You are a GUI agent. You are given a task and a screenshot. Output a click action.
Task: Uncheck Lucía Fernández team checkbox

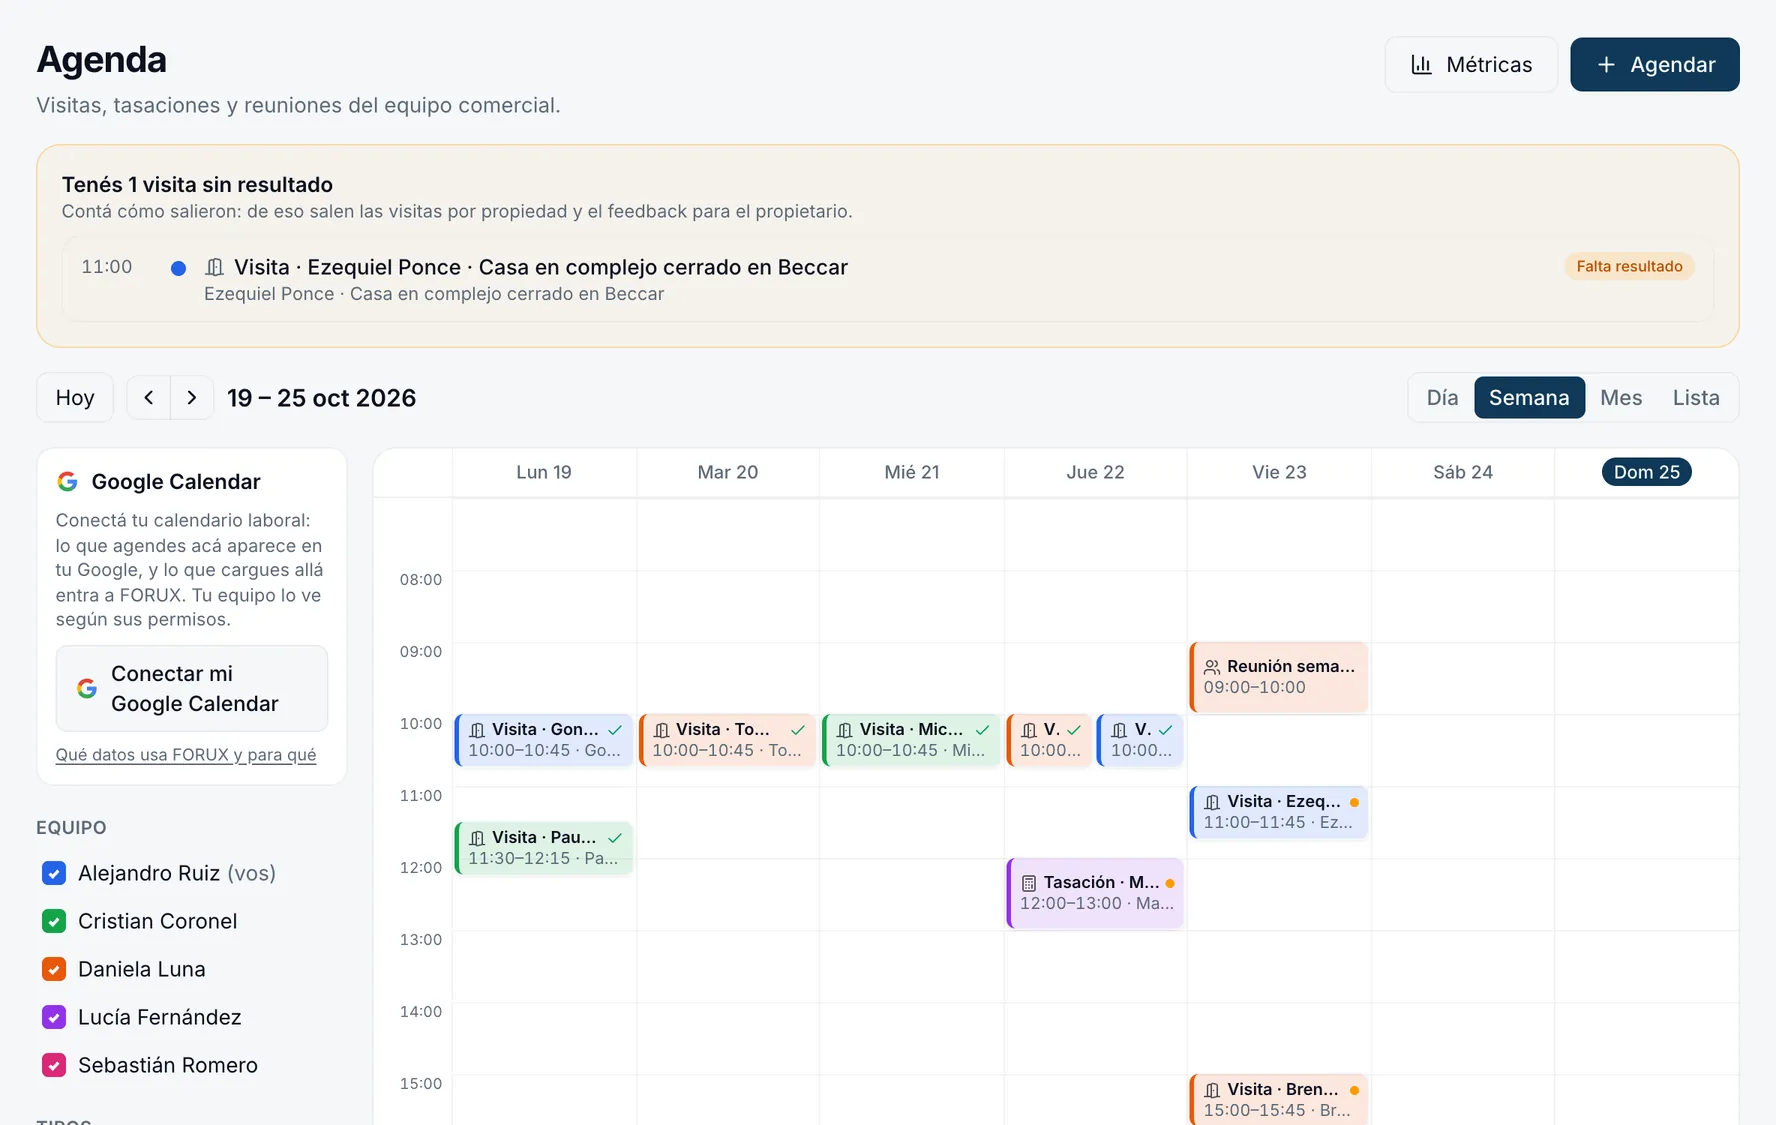click(x=54, y=1017)
